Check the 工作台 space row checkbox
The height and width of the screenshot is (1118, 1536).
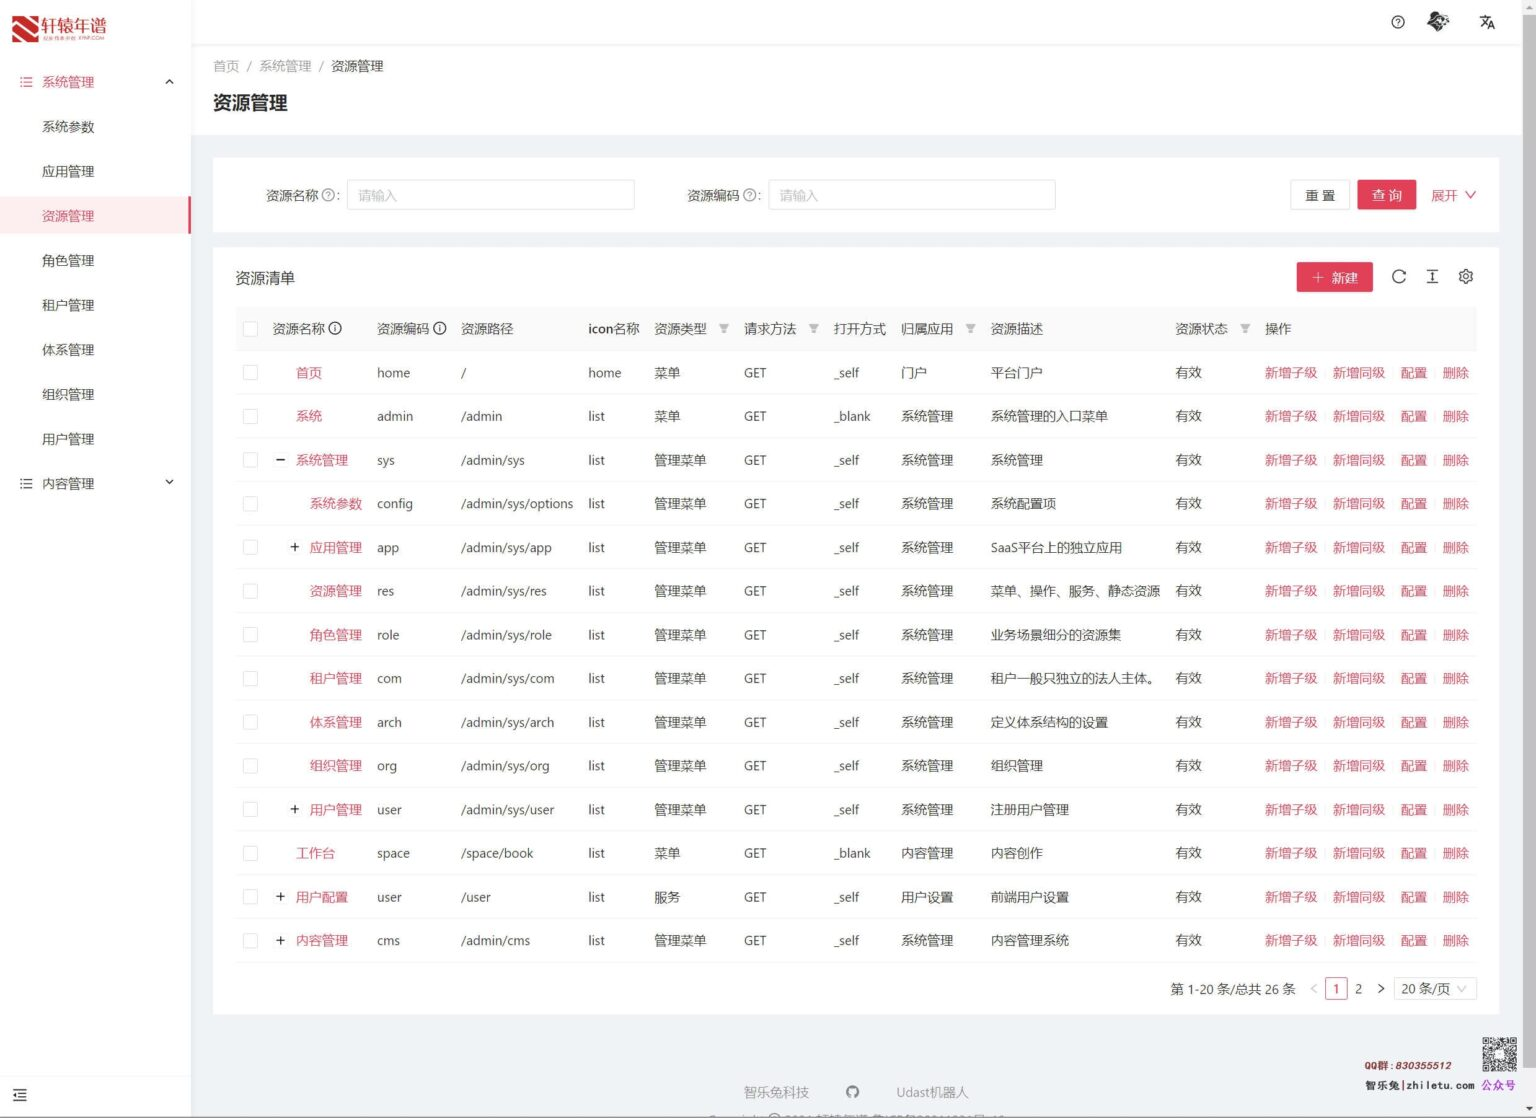tap(250, 853)
